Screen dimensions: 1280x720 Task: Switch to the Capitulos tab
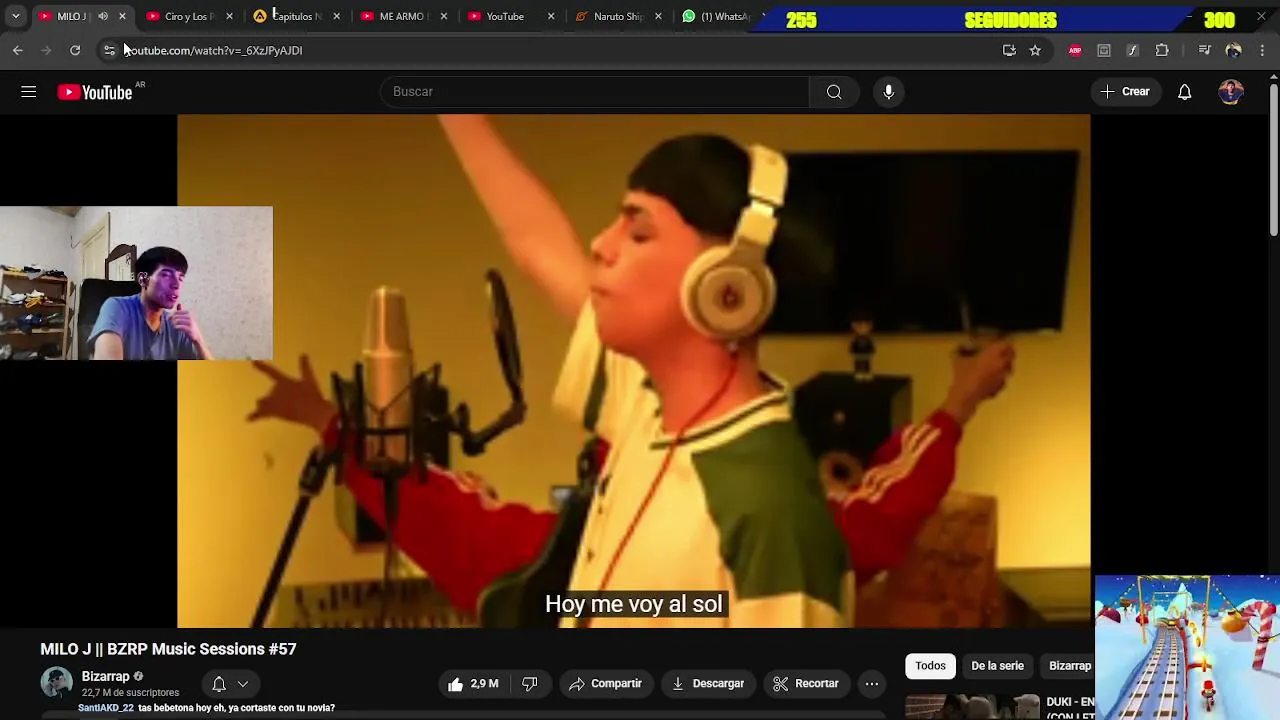click(295, 16)
